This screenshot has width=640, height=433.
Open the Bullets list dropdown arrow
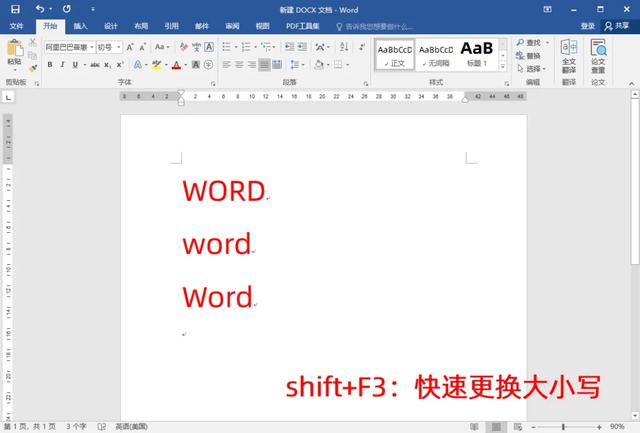(236, 47)
